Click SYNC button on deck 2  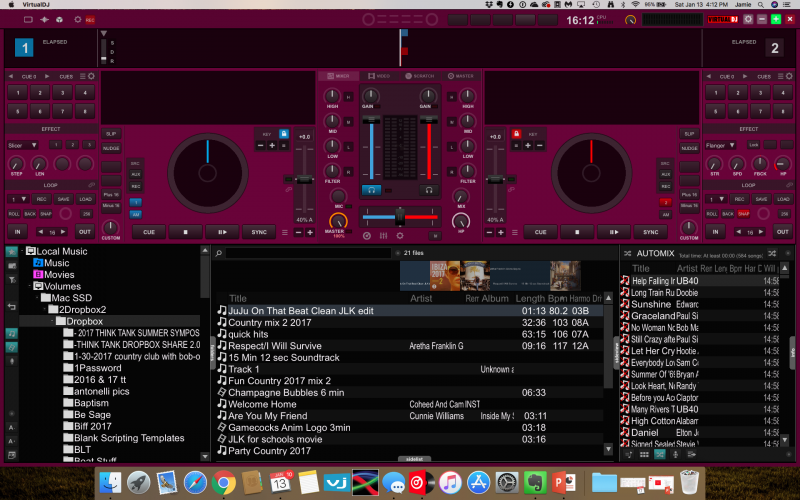pos(651,232)
